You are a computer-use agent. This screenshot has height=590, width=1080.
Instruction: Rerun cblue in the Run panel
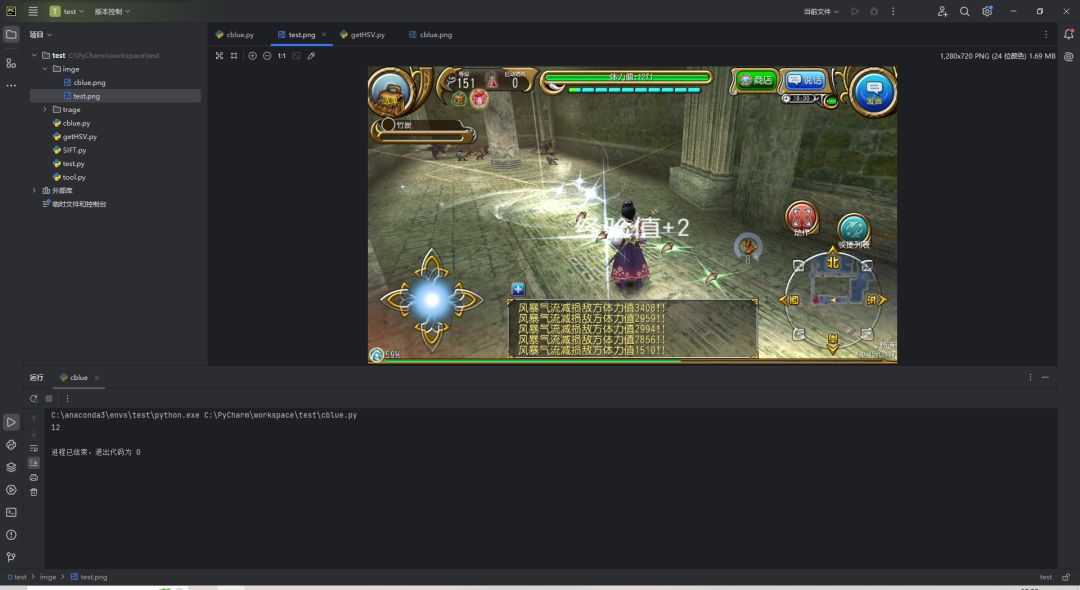(34, 399)
